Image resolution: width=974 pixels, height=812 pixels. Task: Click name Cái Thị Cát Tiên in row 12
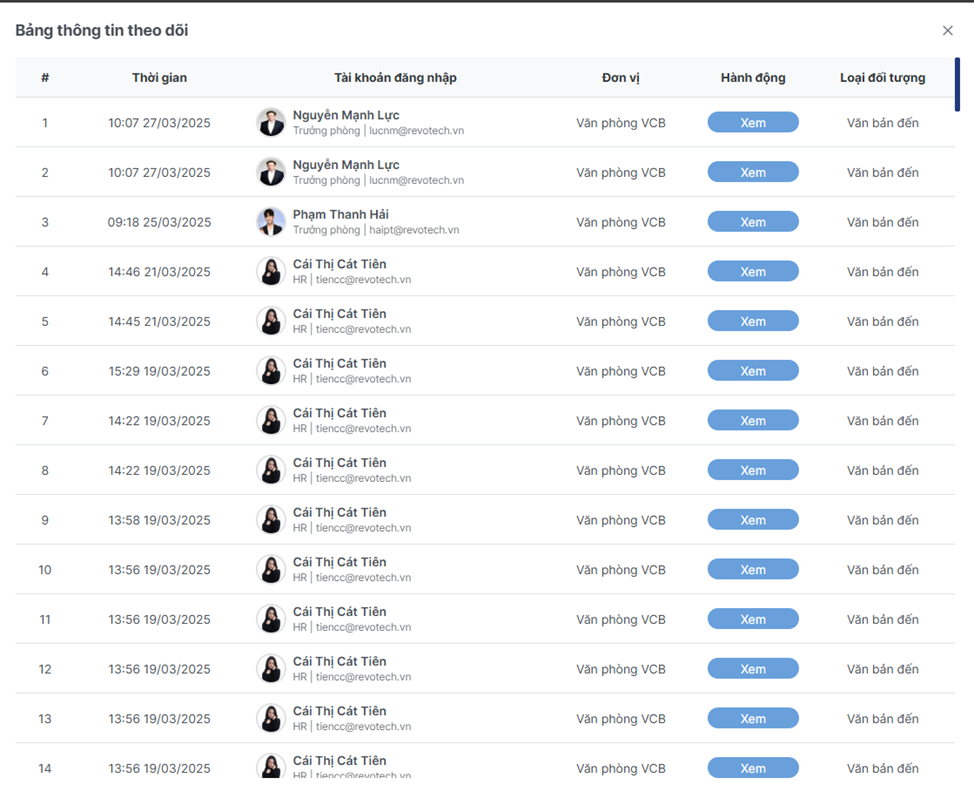(340, 662)
